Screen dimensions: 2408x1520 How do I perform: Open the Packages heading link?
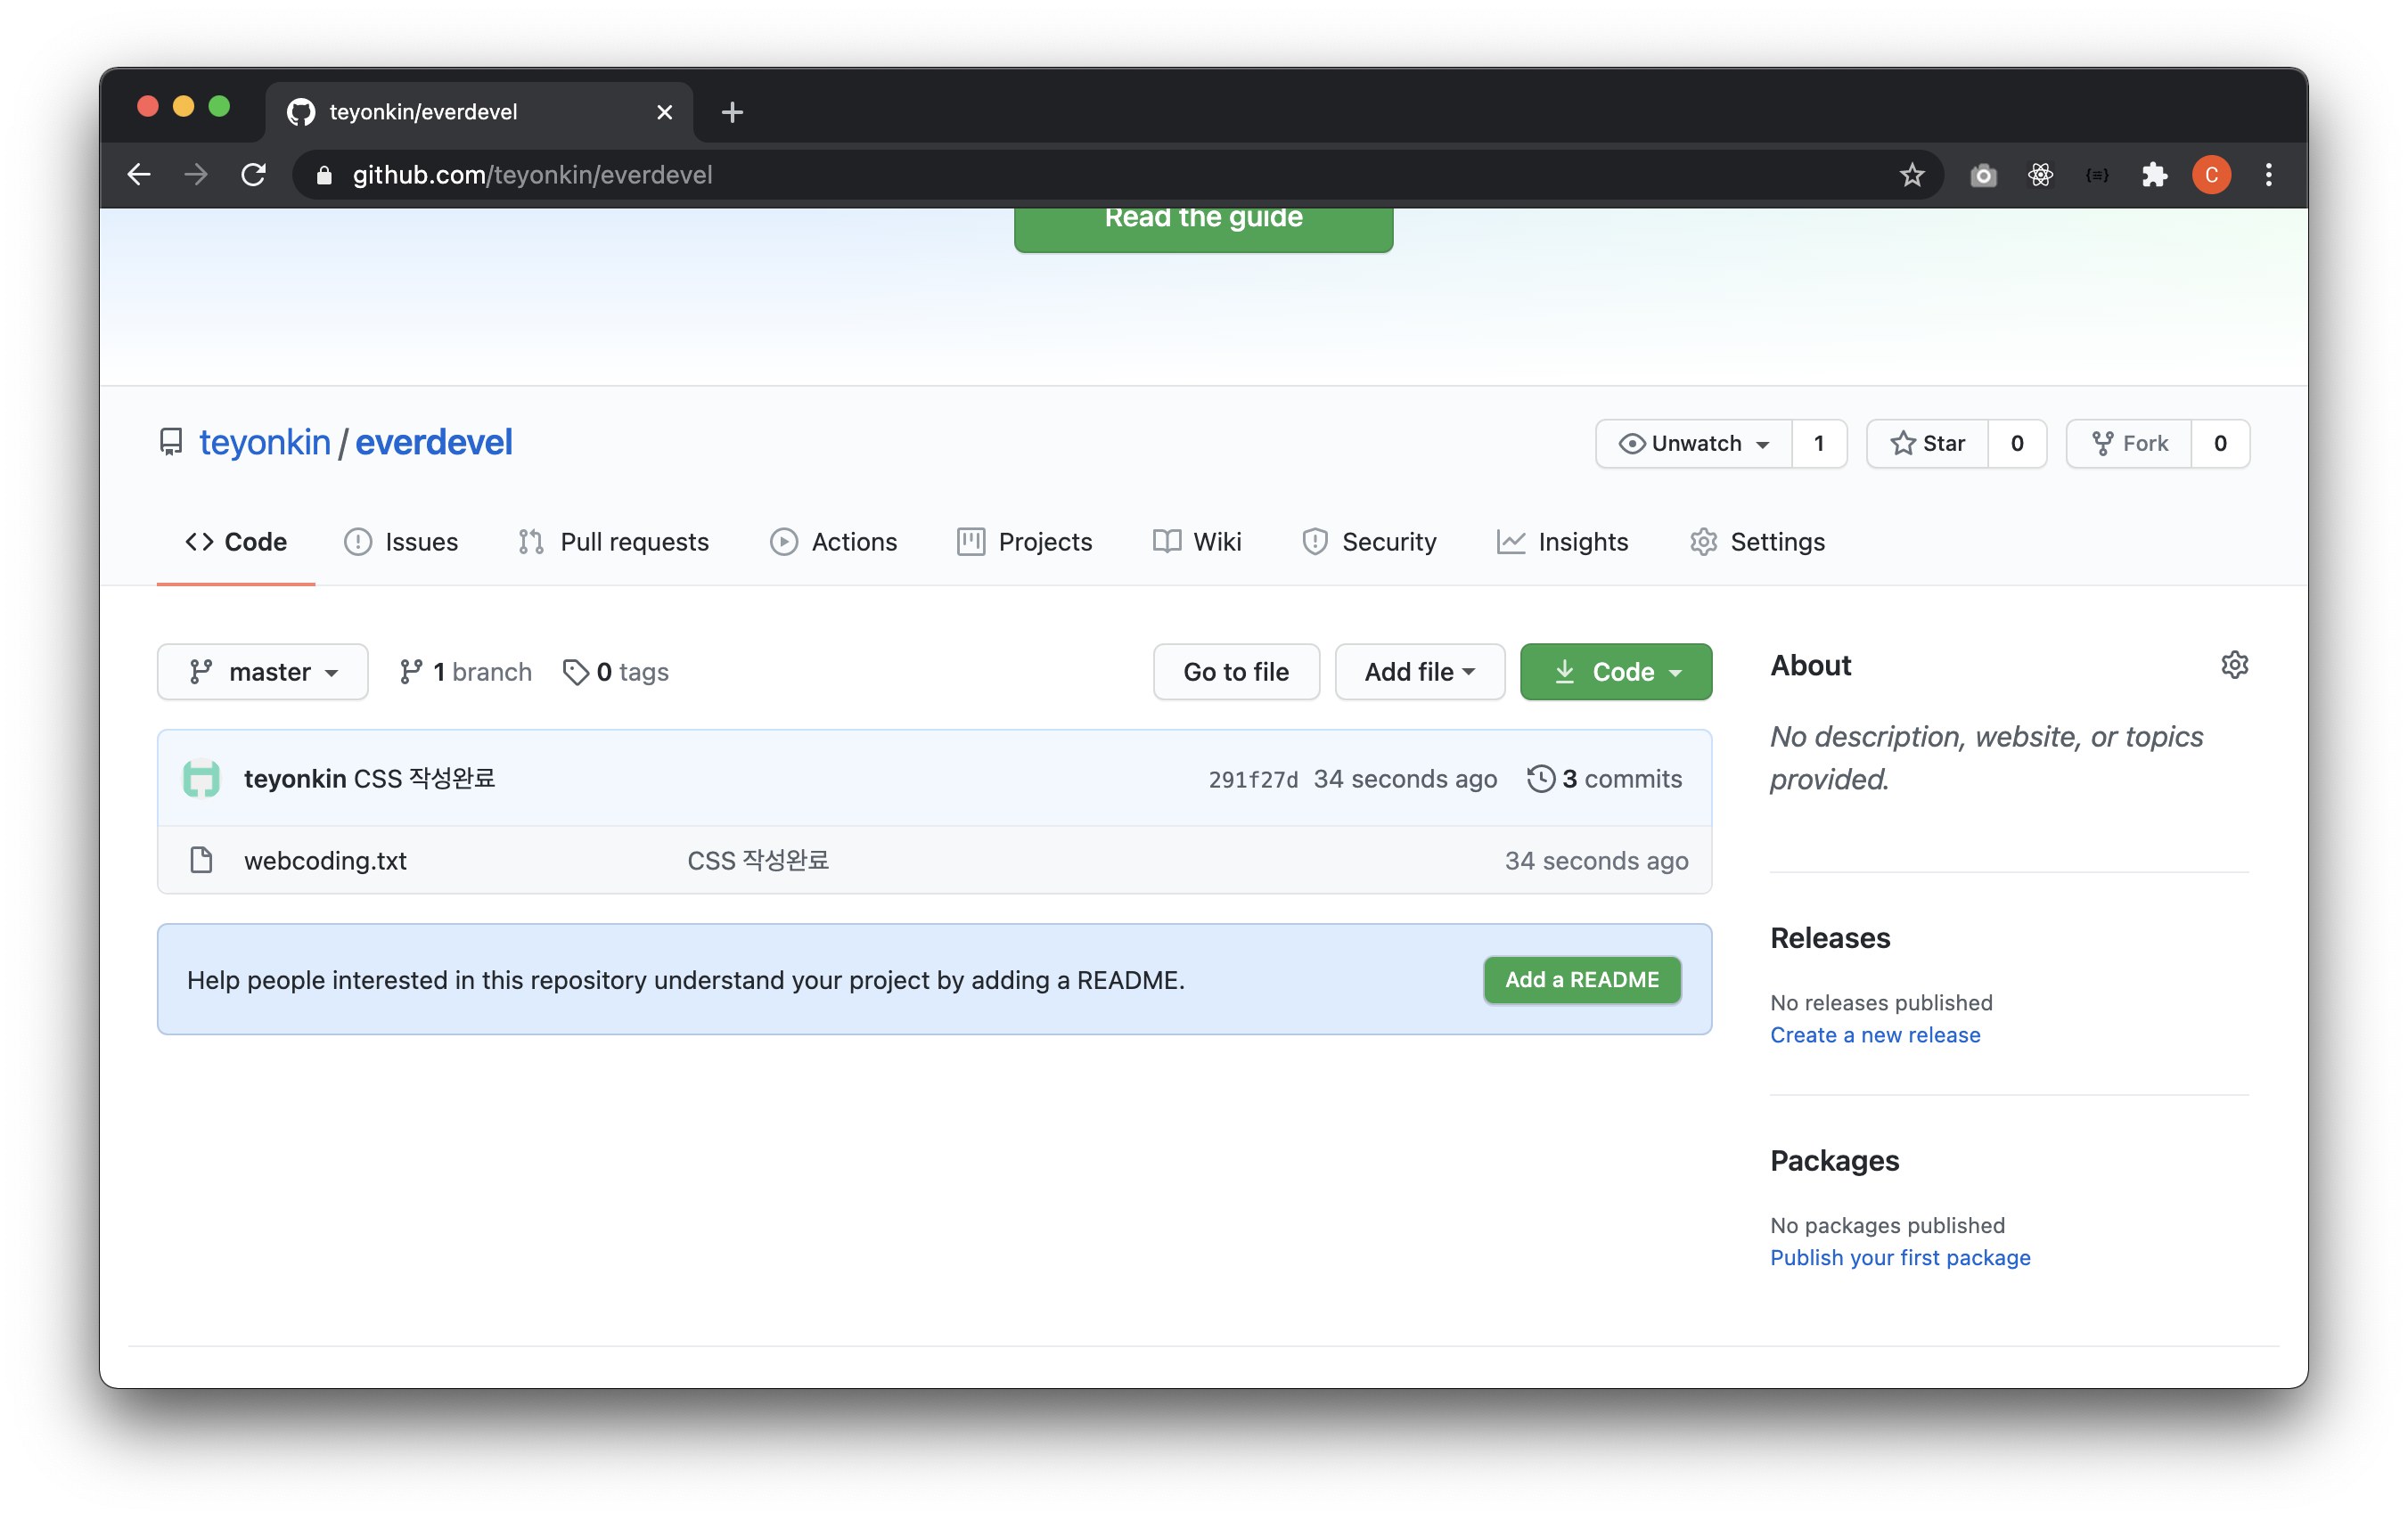point(1834,1160)
